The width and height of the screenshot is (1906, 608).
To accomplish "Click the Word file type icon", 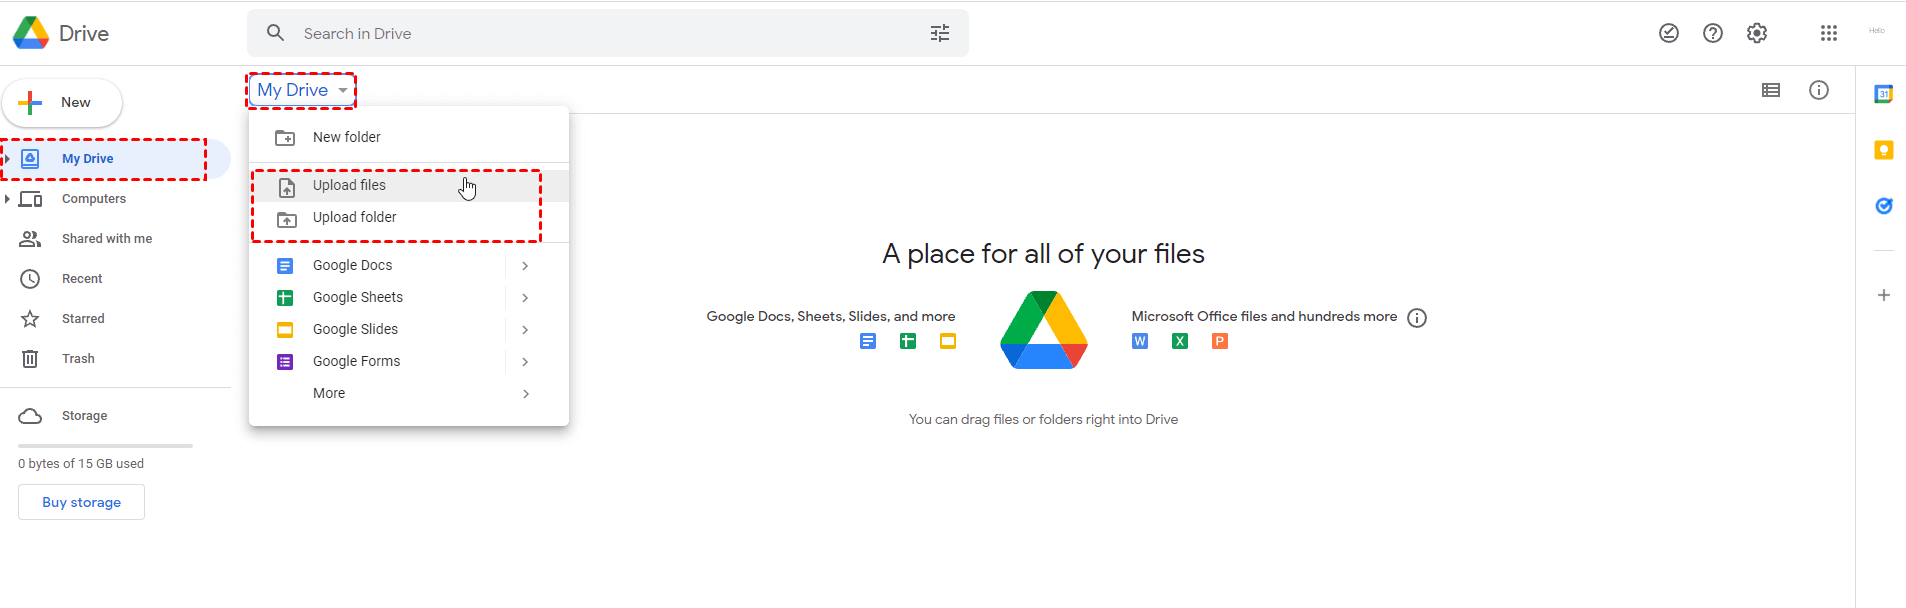I will point(1140,341).
